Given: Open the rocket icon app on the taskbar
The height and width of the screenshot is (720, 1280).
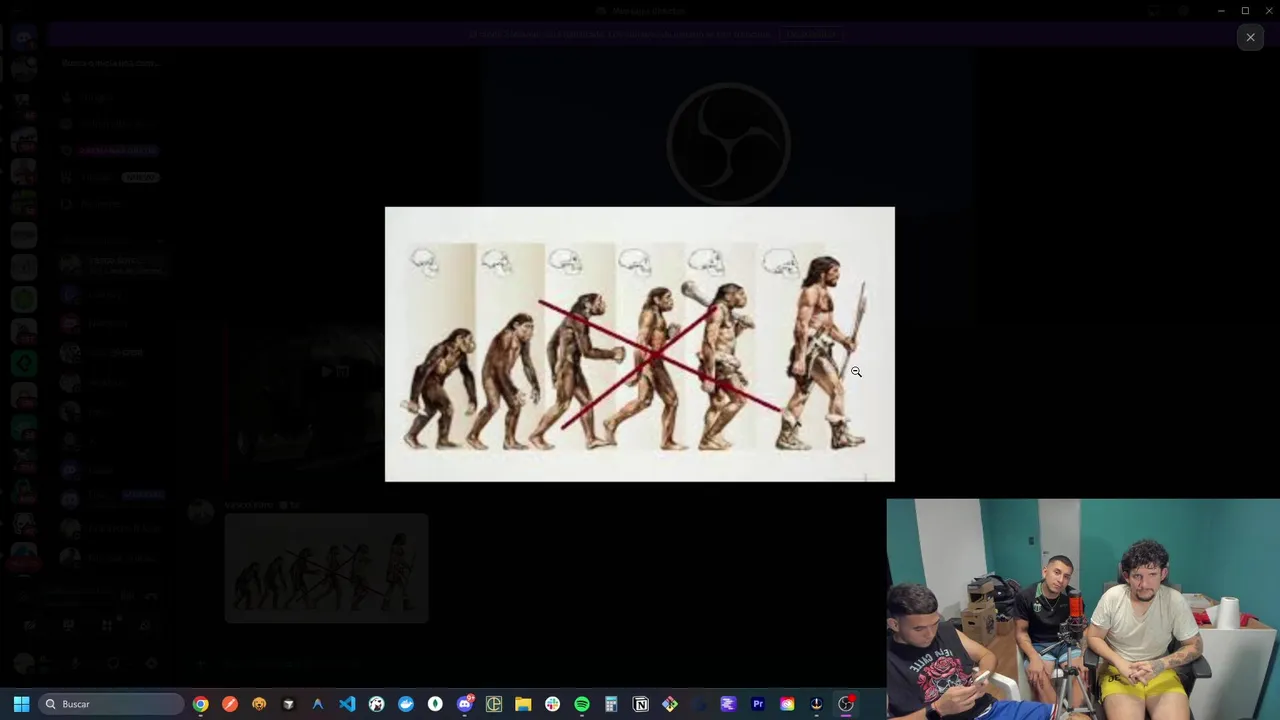Looking at the screenshot, I should (816, 704).
